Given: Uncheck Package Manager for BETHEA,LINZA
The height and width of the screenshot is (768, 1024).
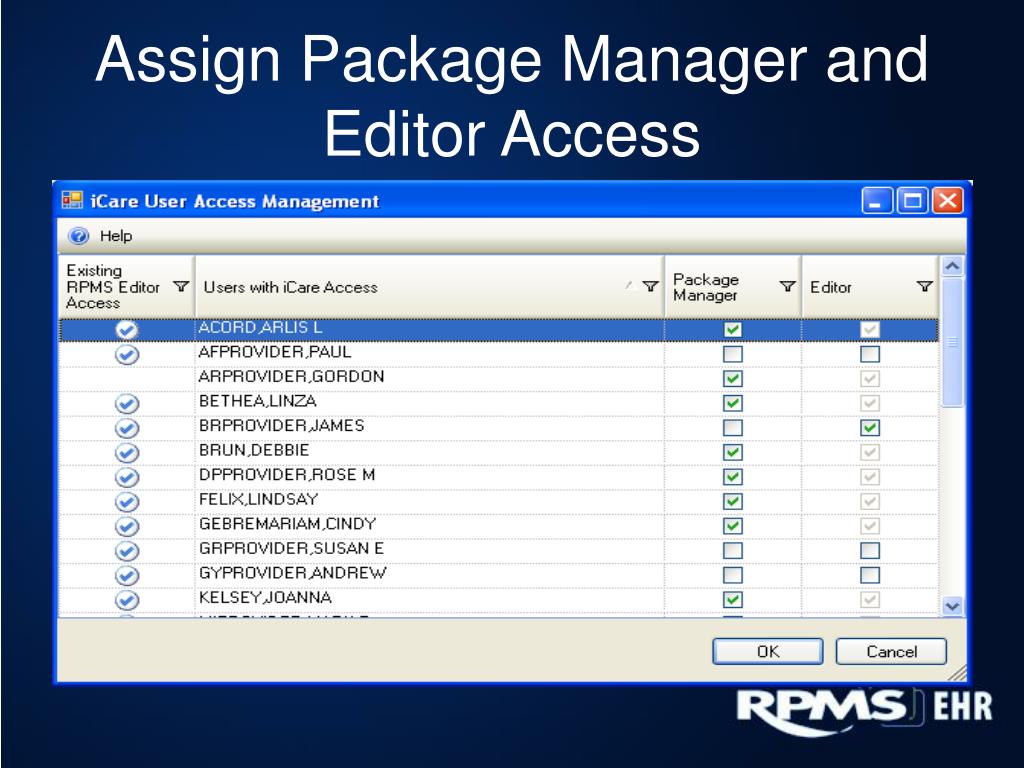Looking at the screenshot, I should pos(733,403).
